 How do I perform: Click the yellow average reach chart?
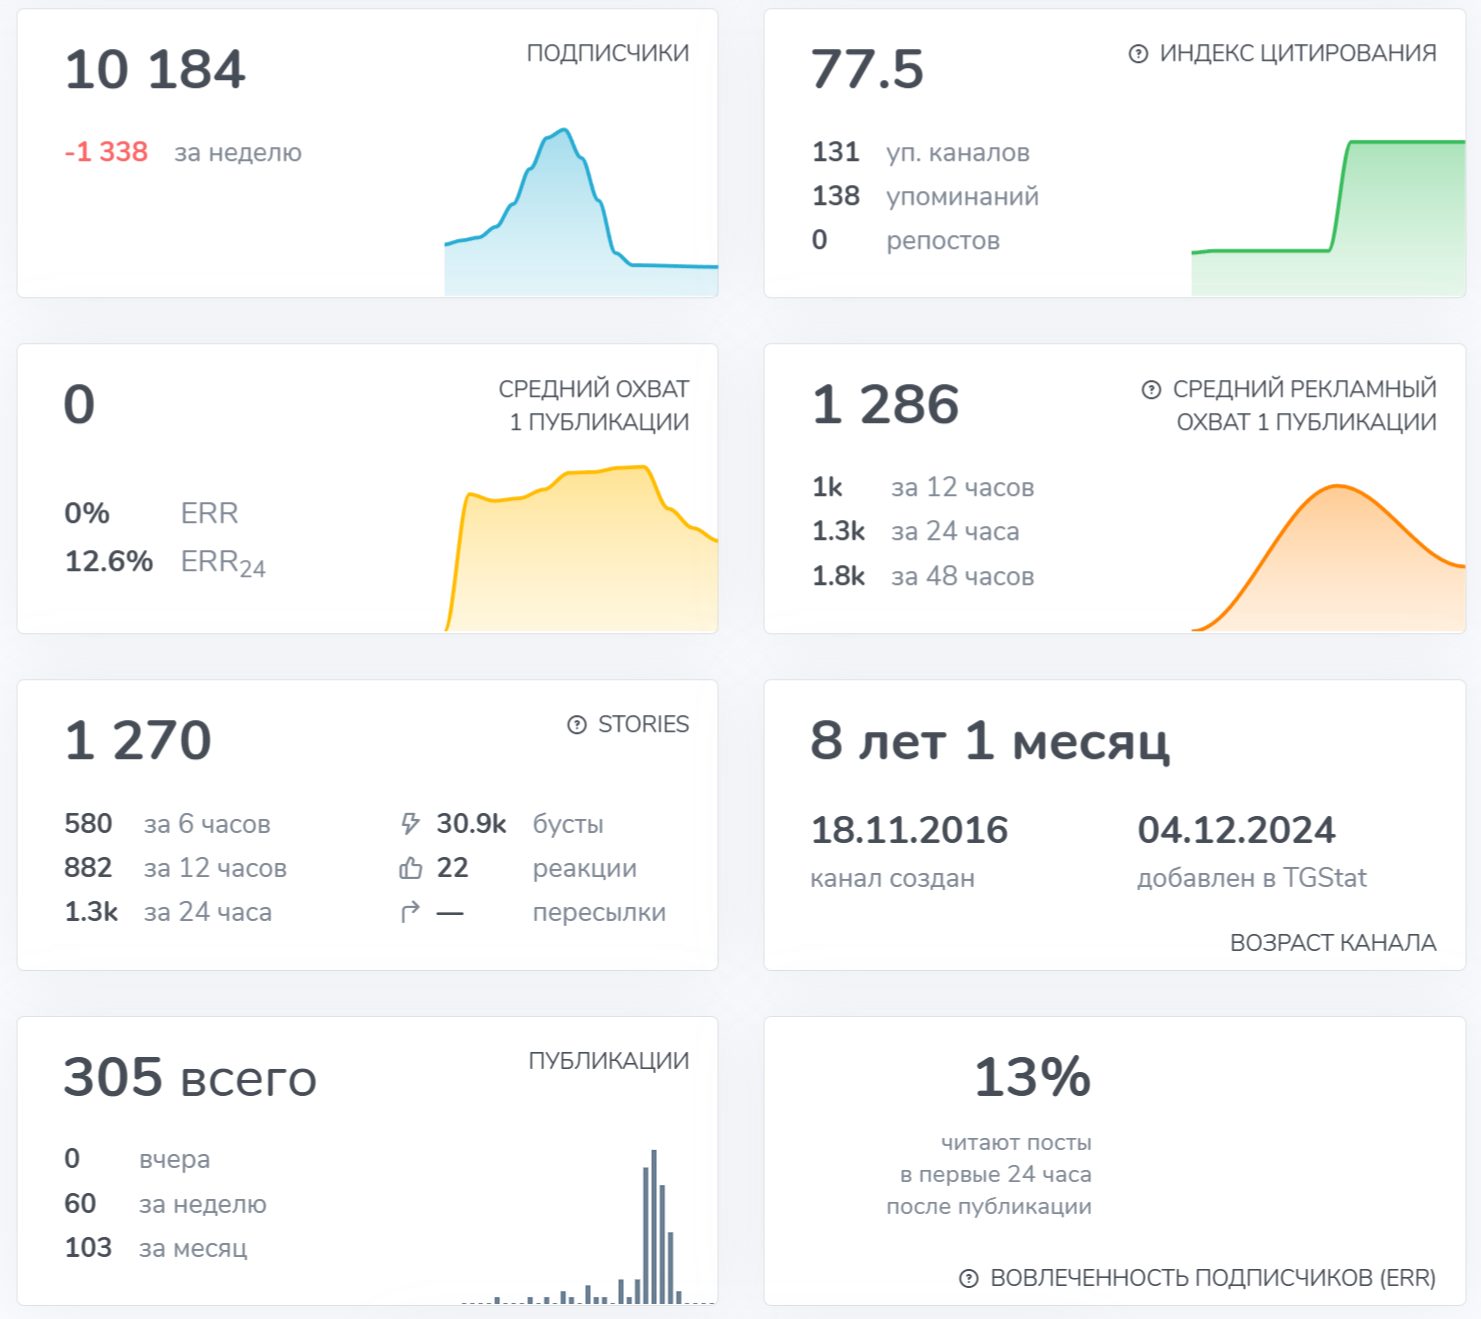[581, 548]
